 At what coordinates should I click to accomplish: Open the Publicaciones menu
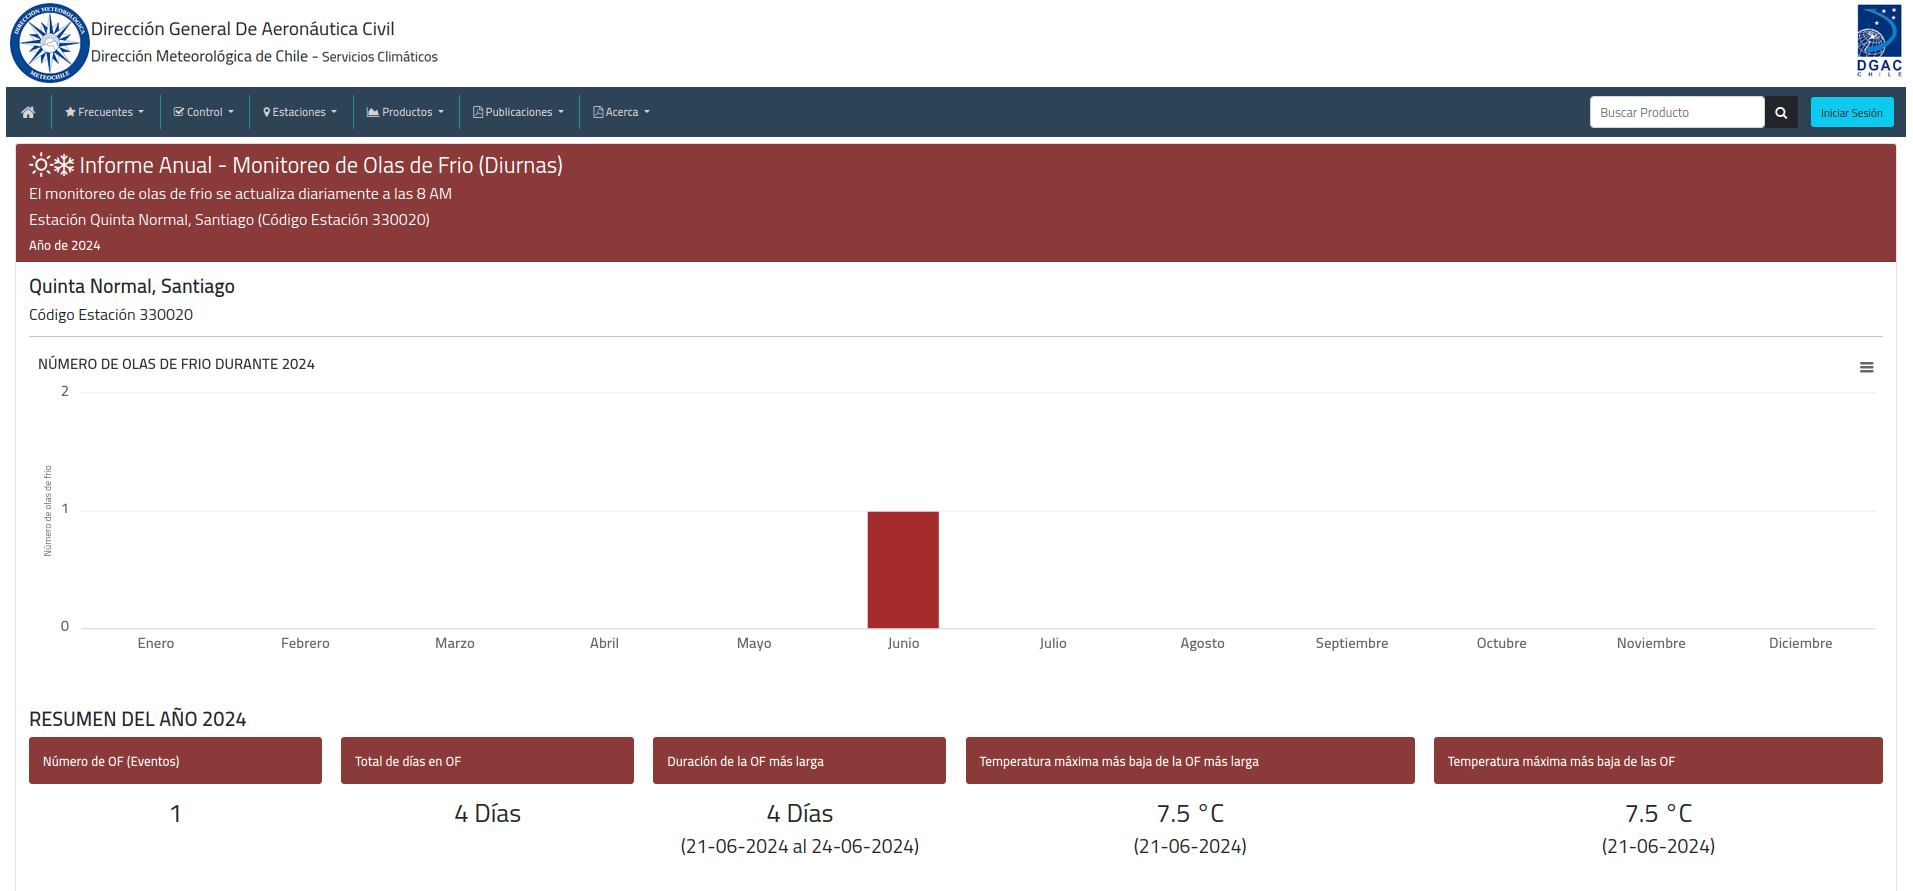coord(518,112)
